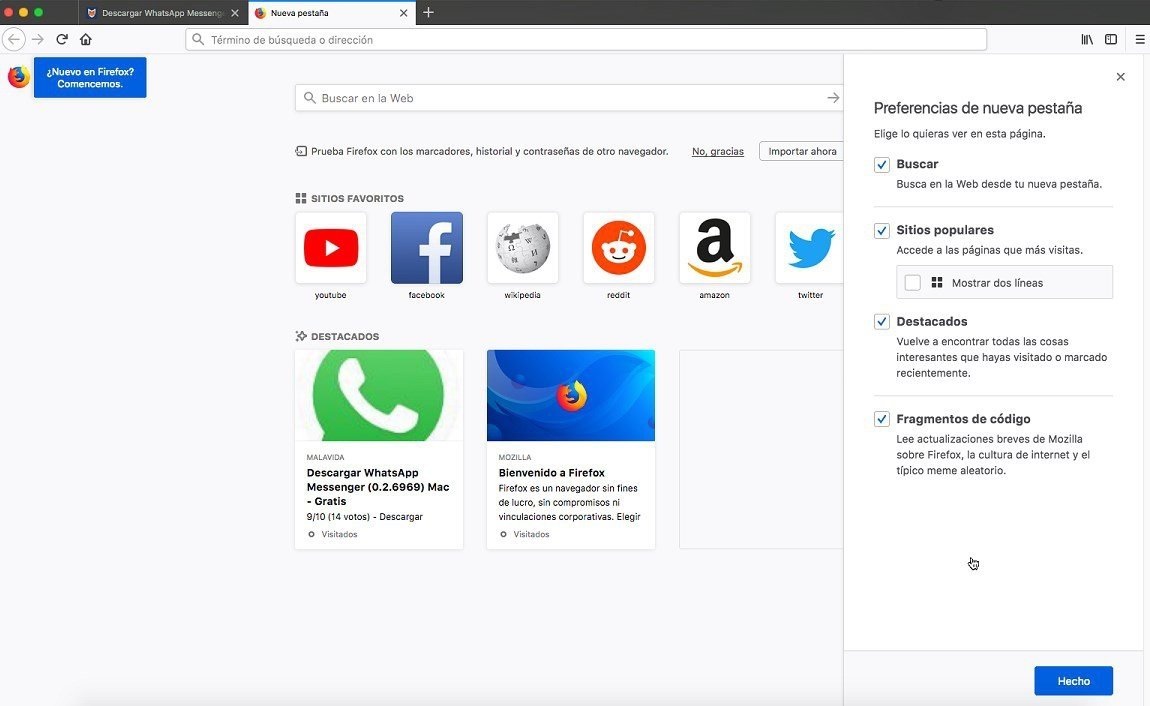Open the Descargar WhatsApp Messenger highlight card
Screen dimensions: 1150x706
pos(379,449)
